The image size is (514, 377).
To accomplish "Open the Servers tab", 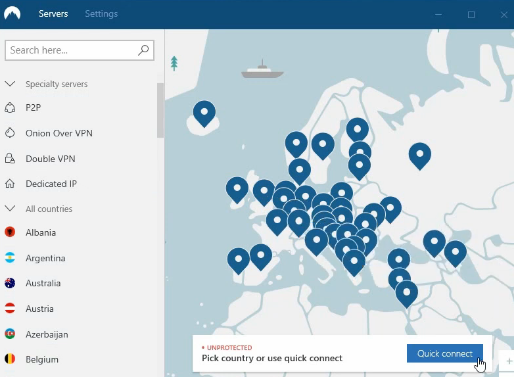I will tap(53, 14).
